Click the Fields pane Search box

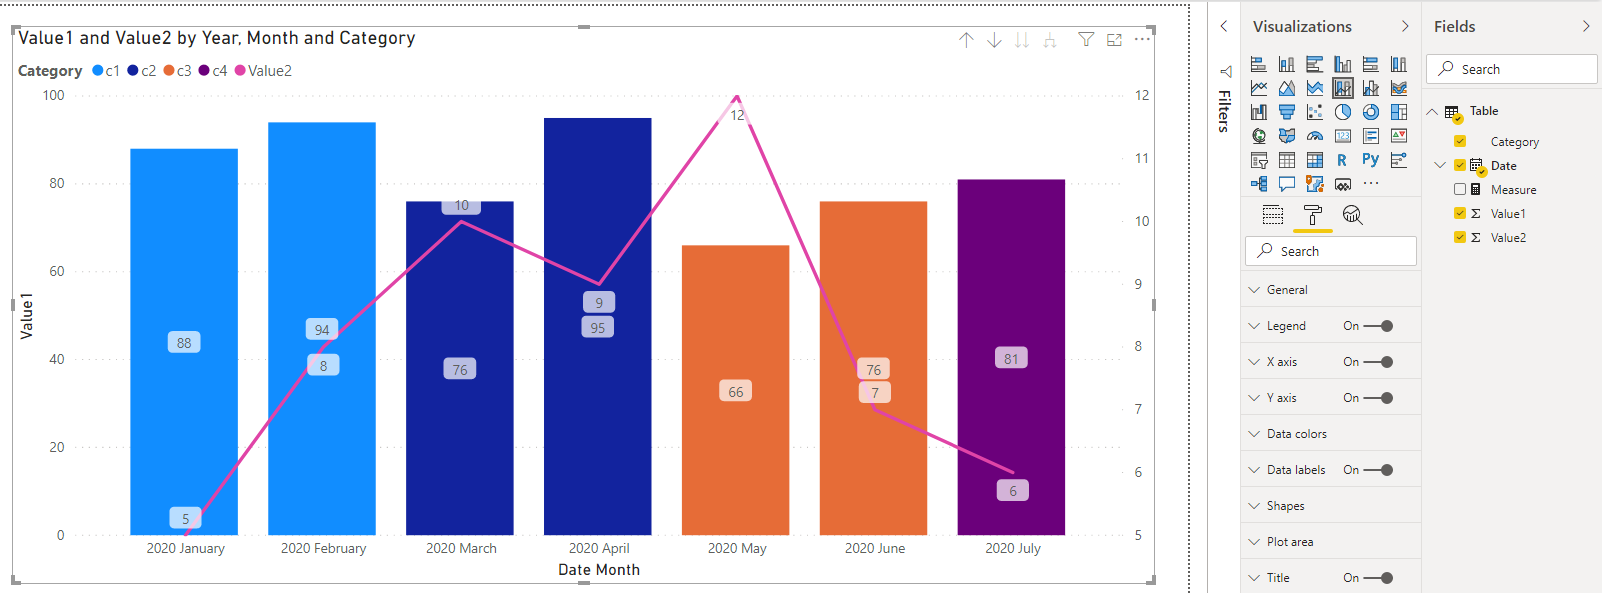pos(1512,69)
